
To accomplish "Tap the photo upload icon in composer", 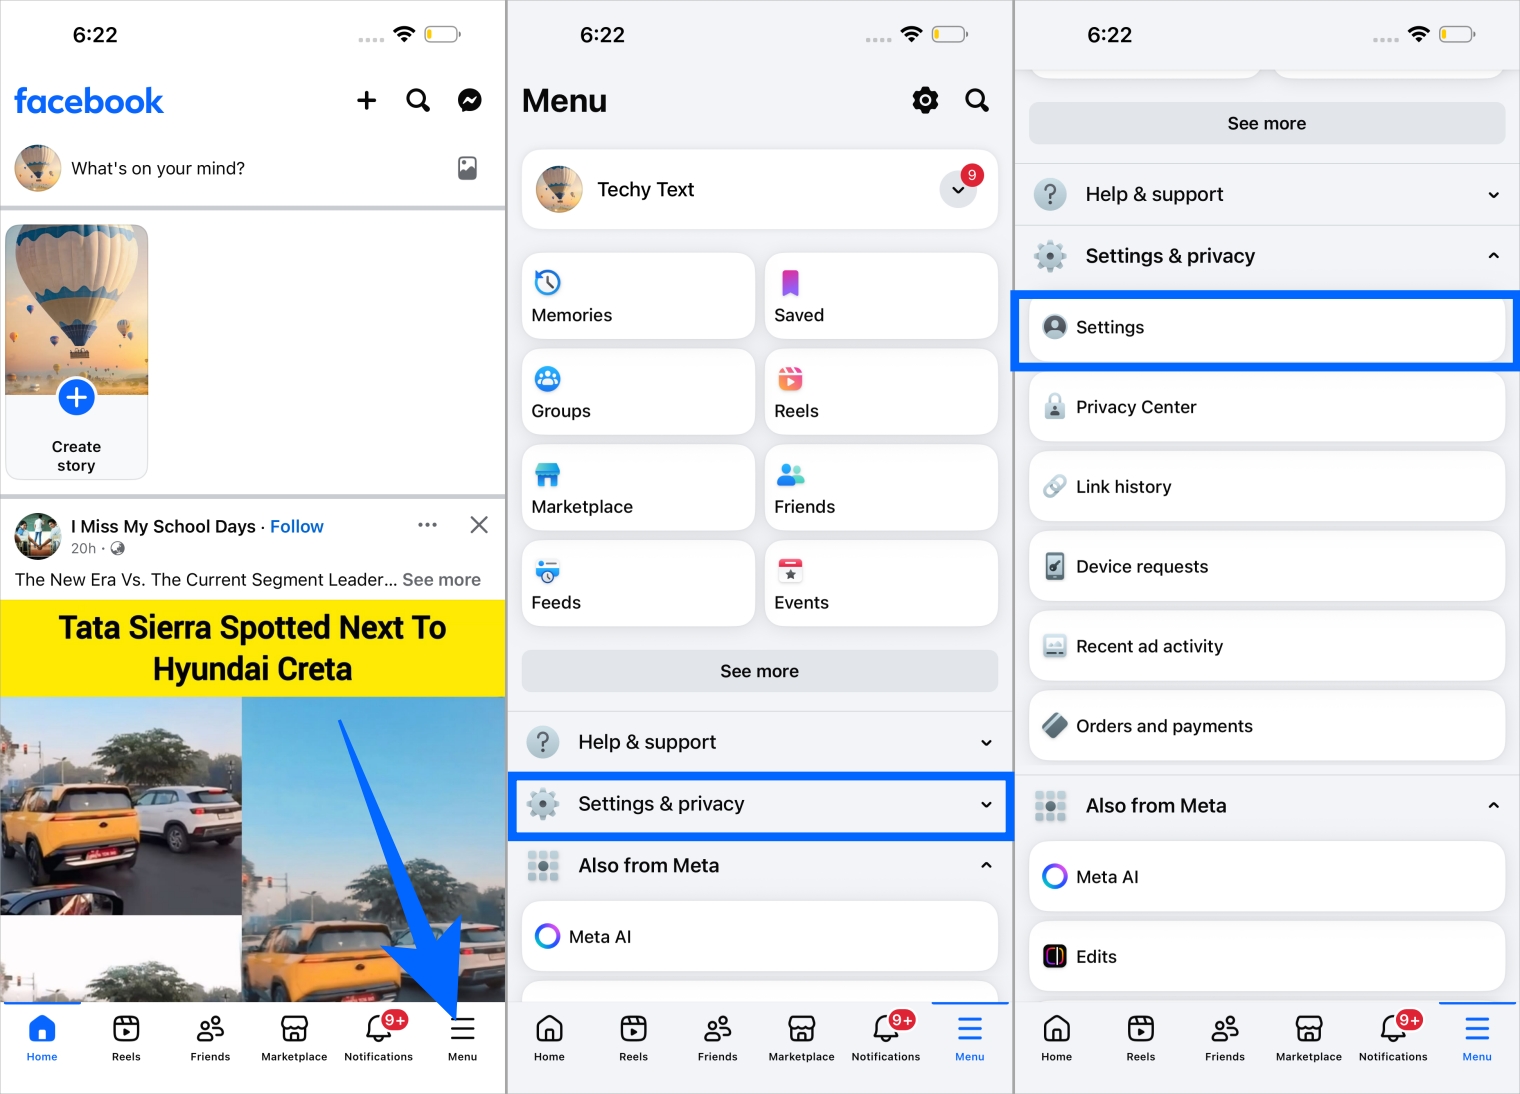I will (466, 168).
